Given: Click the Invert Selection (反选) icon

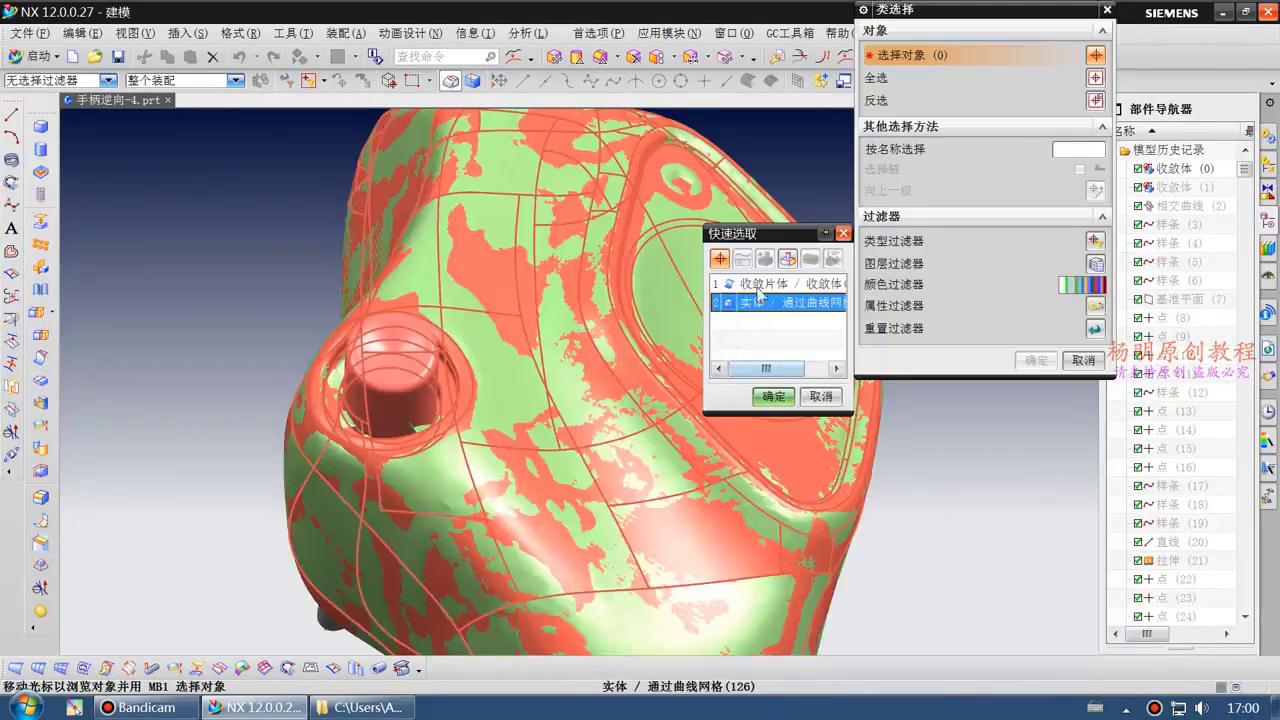Looking at the screenshot, I should tap(1095, 100).
